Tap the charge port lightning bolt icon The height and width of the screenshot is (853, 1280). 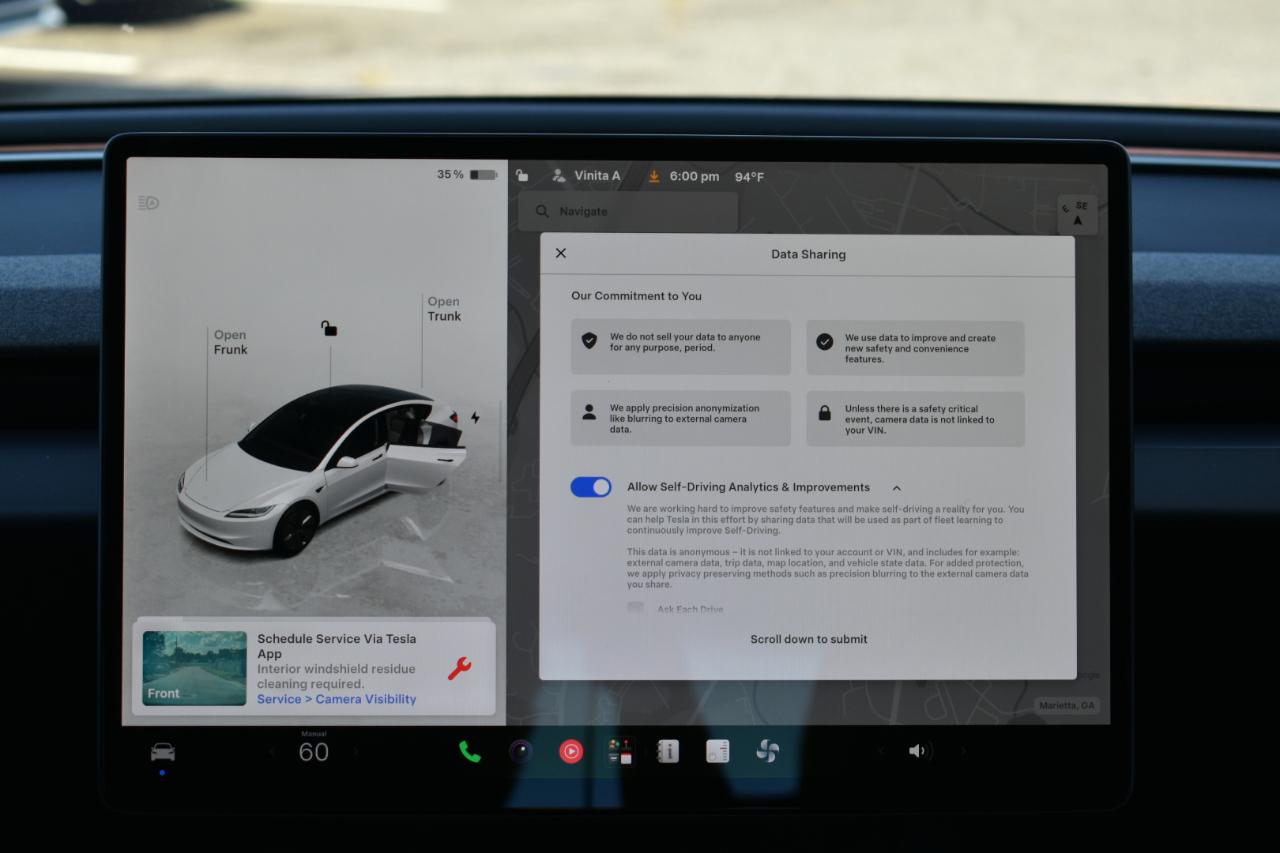(x=475, y=418)
